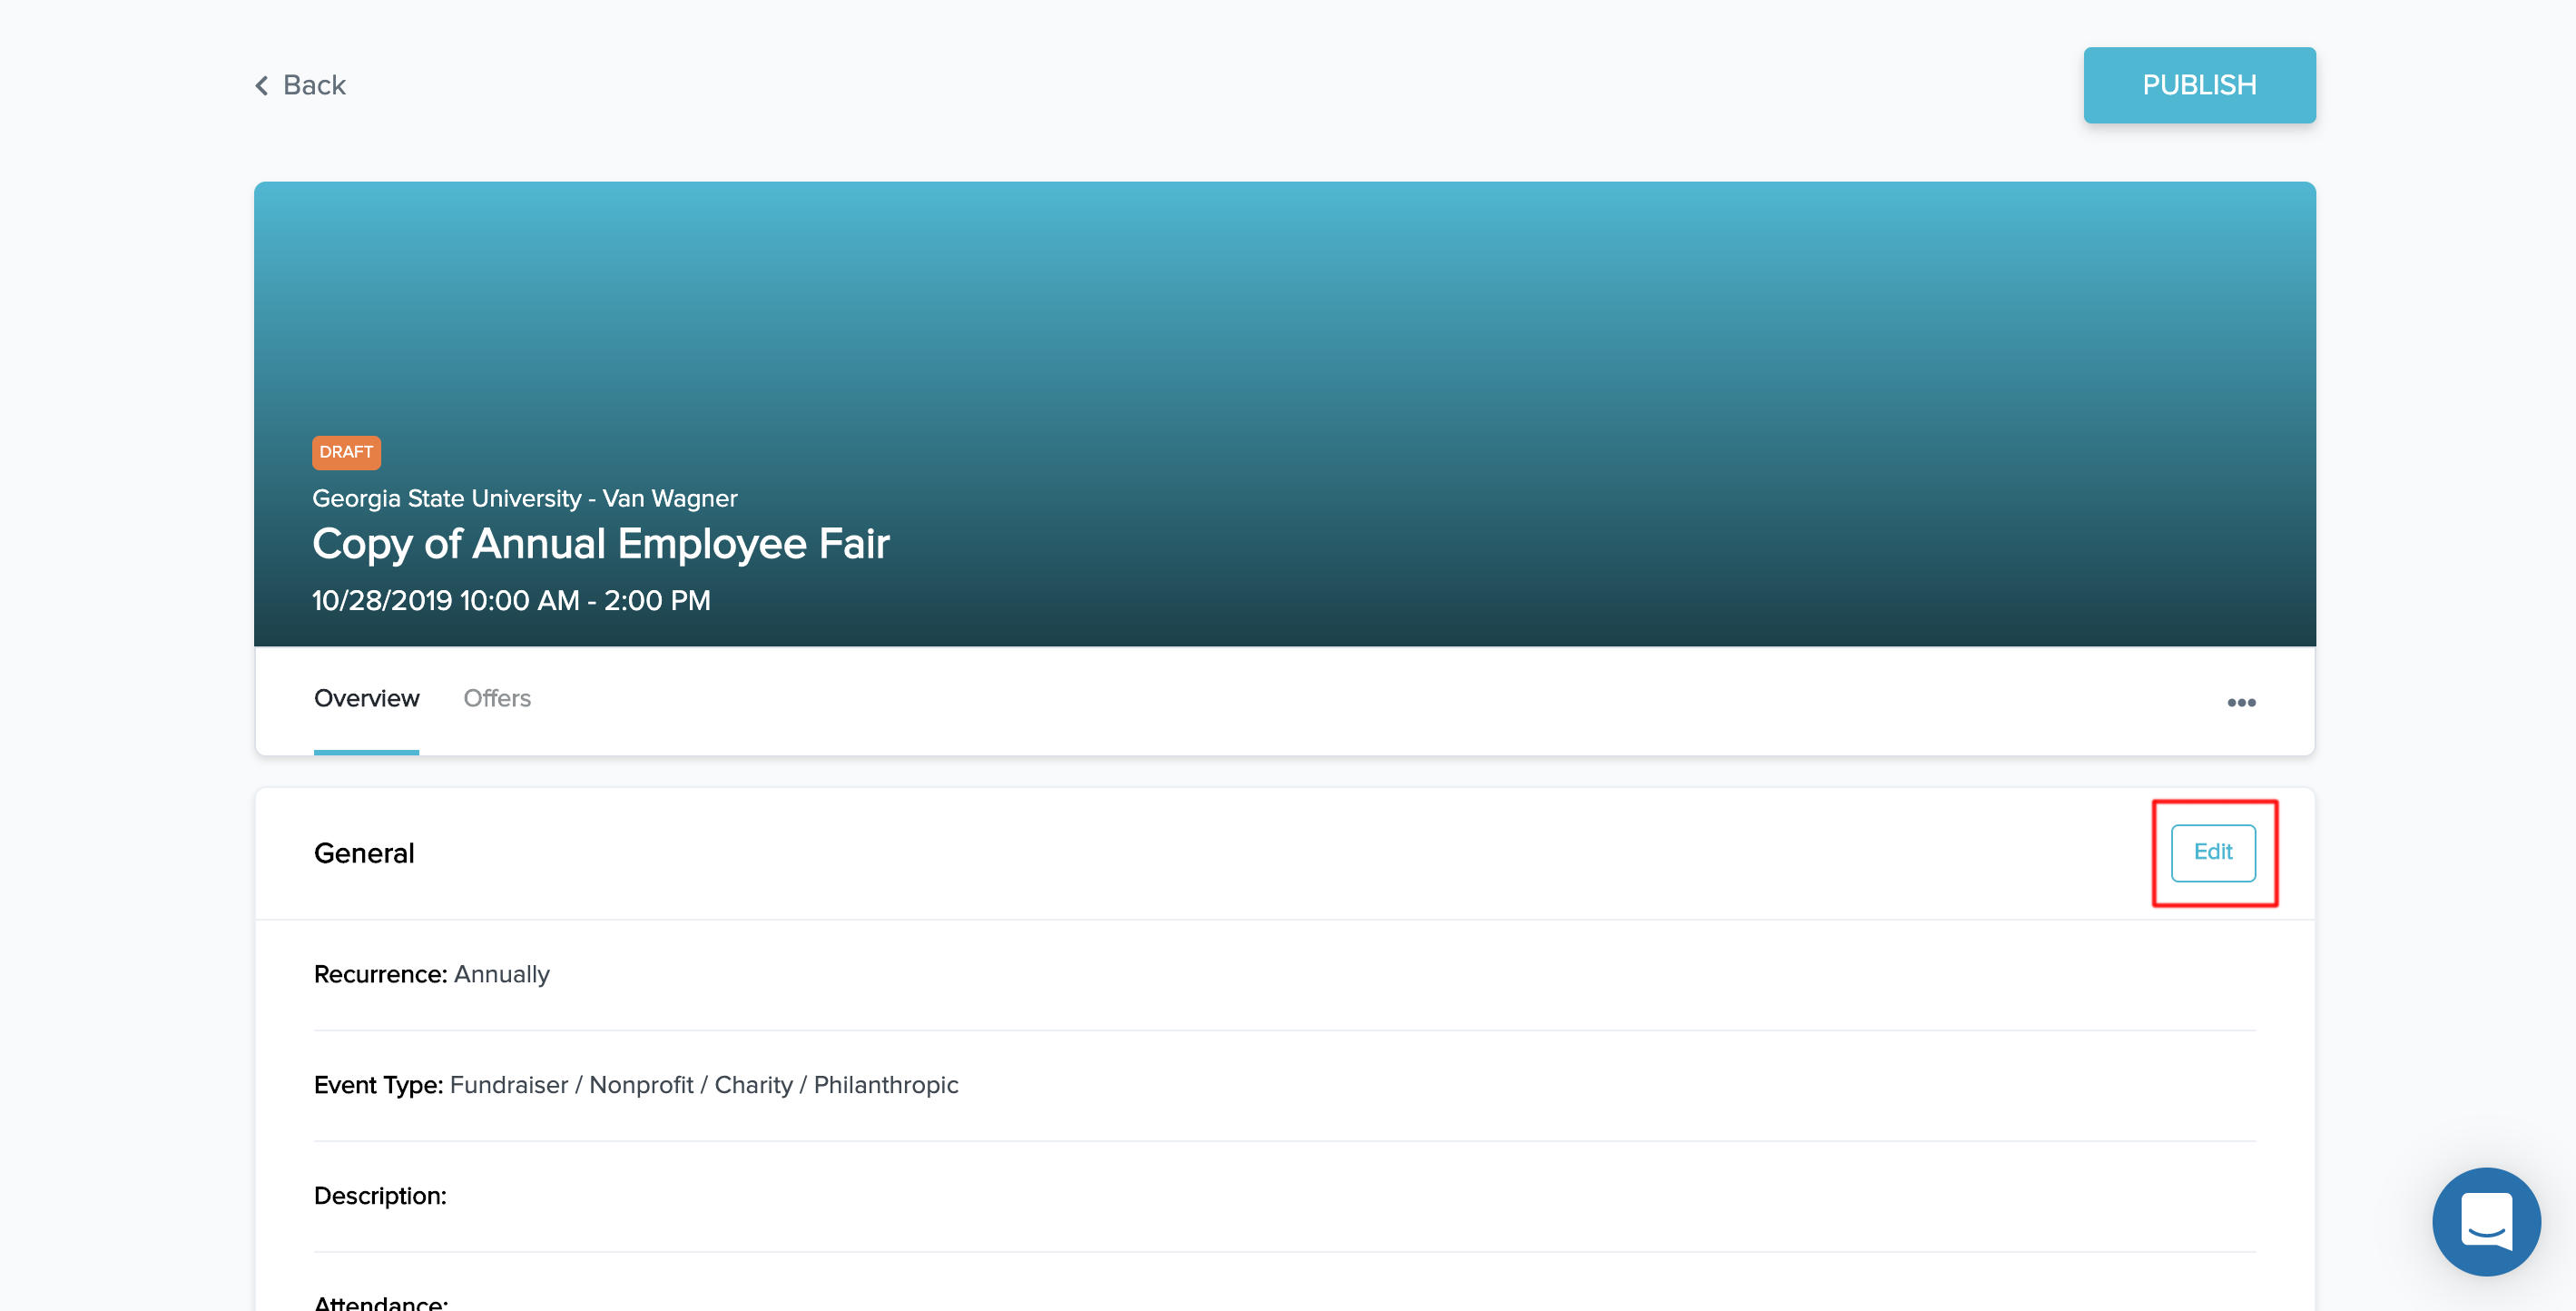The image size is (2576, 1311).
Task: Click the 'General' section heading
Action: pyautogui.click(x=364, y=853)
